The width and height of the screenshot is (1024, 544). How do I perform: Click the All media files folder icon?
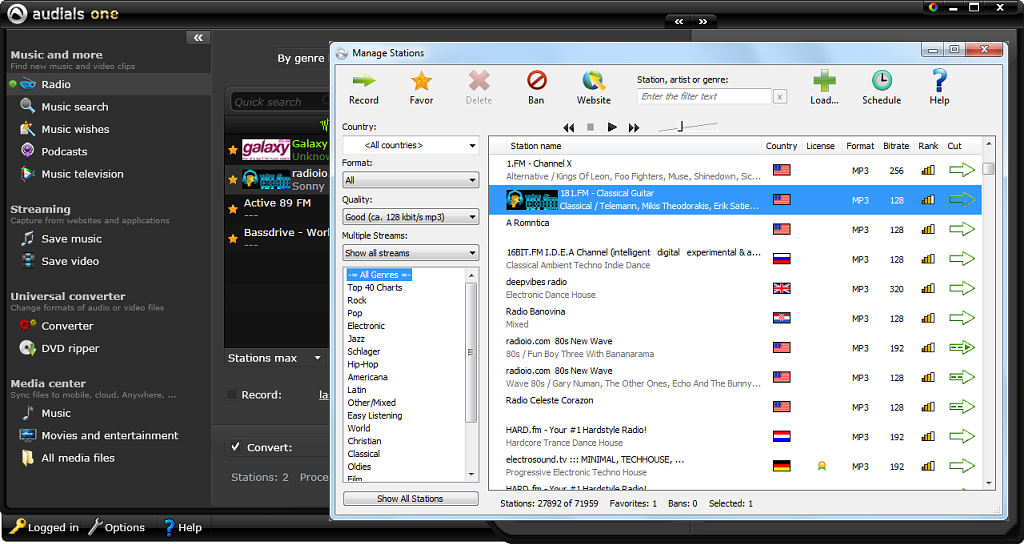tap(27, 457)
